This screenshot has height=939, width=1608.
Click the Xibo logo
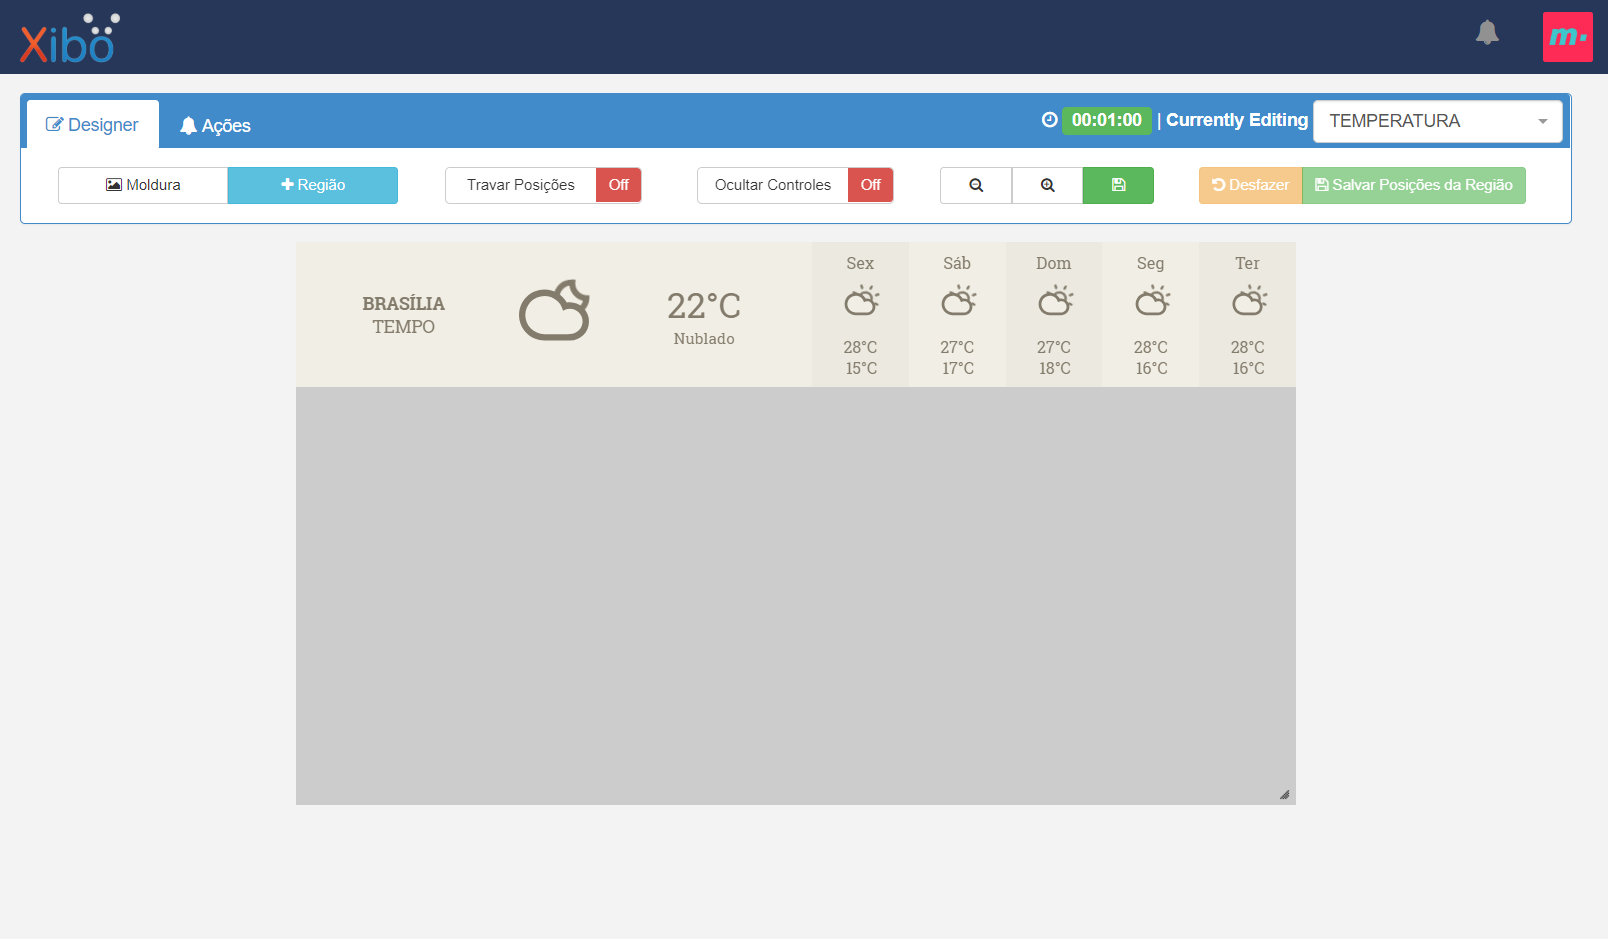point(70,38)
